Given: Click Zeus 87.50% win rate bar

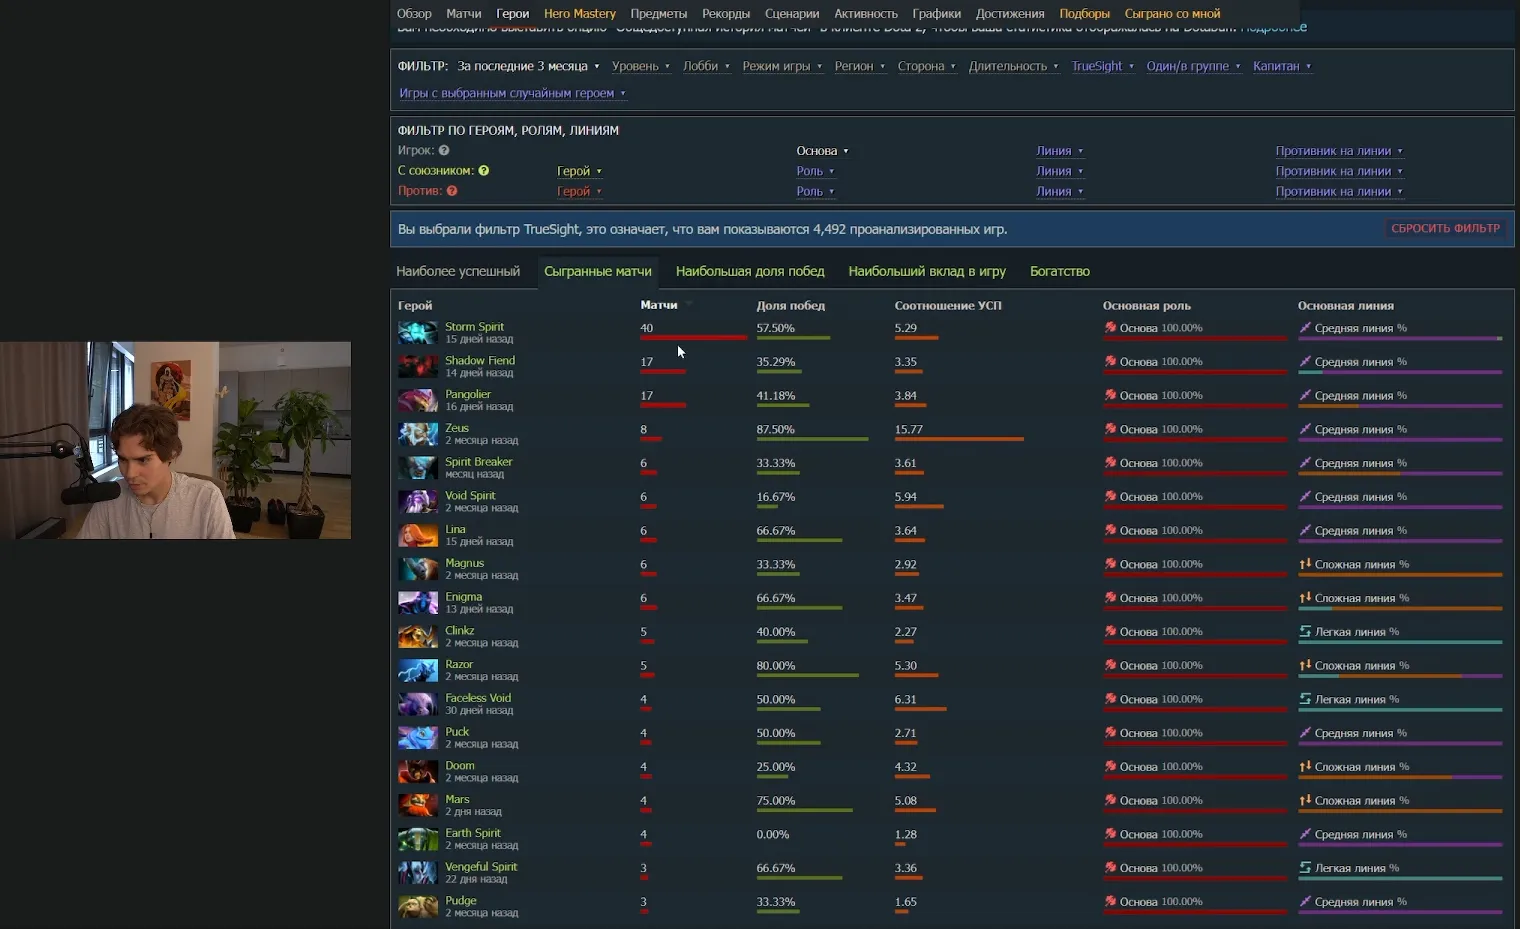Looking at the screenshot, I should coord(812,439).
